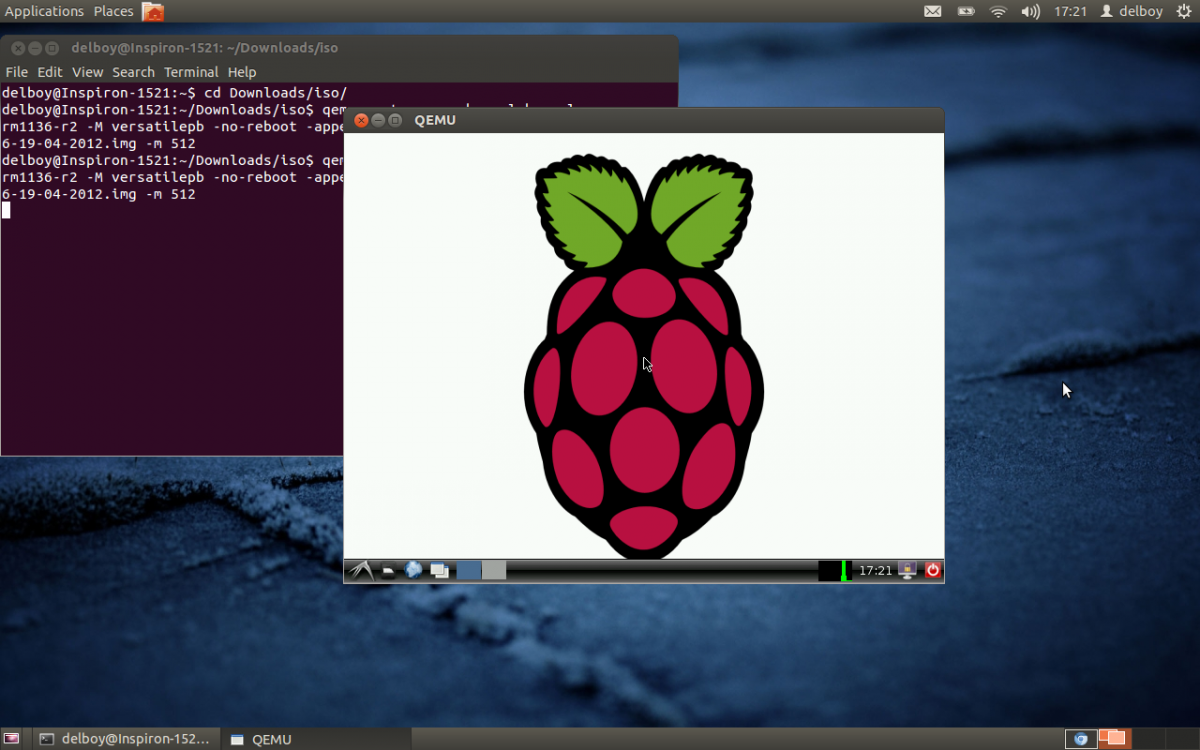Image resolution: width=1200 pixels, height=750 pixels.
Task: Open the screen lock icon in LXDE panel
Action: [908, 570]
